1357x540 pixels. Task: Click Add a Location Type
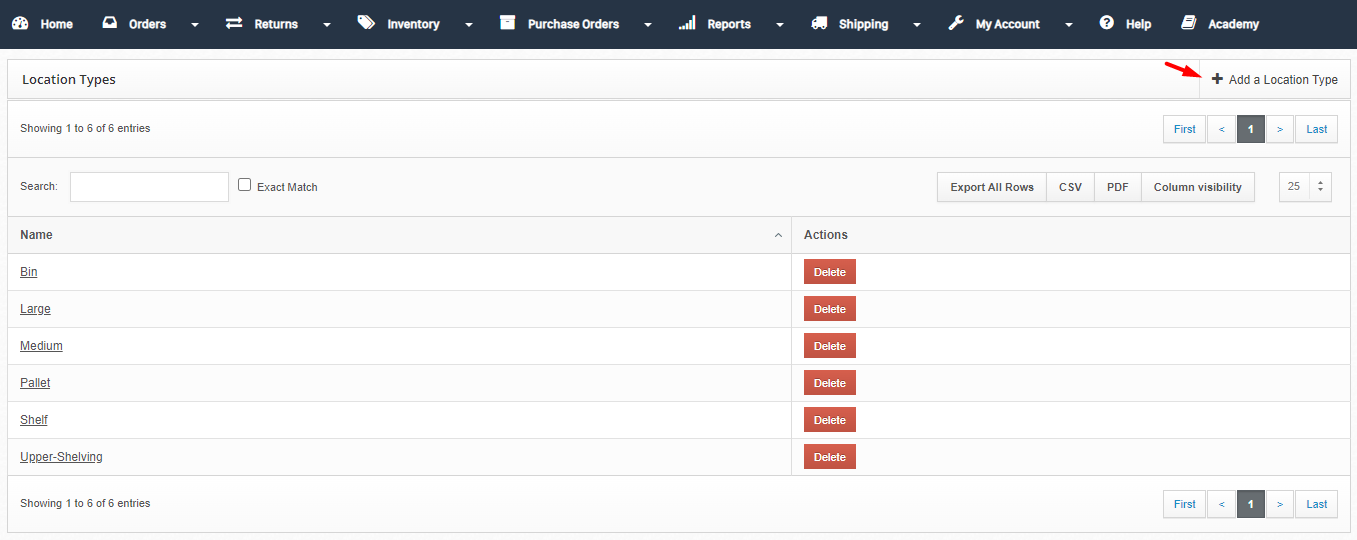[1275, 79]
